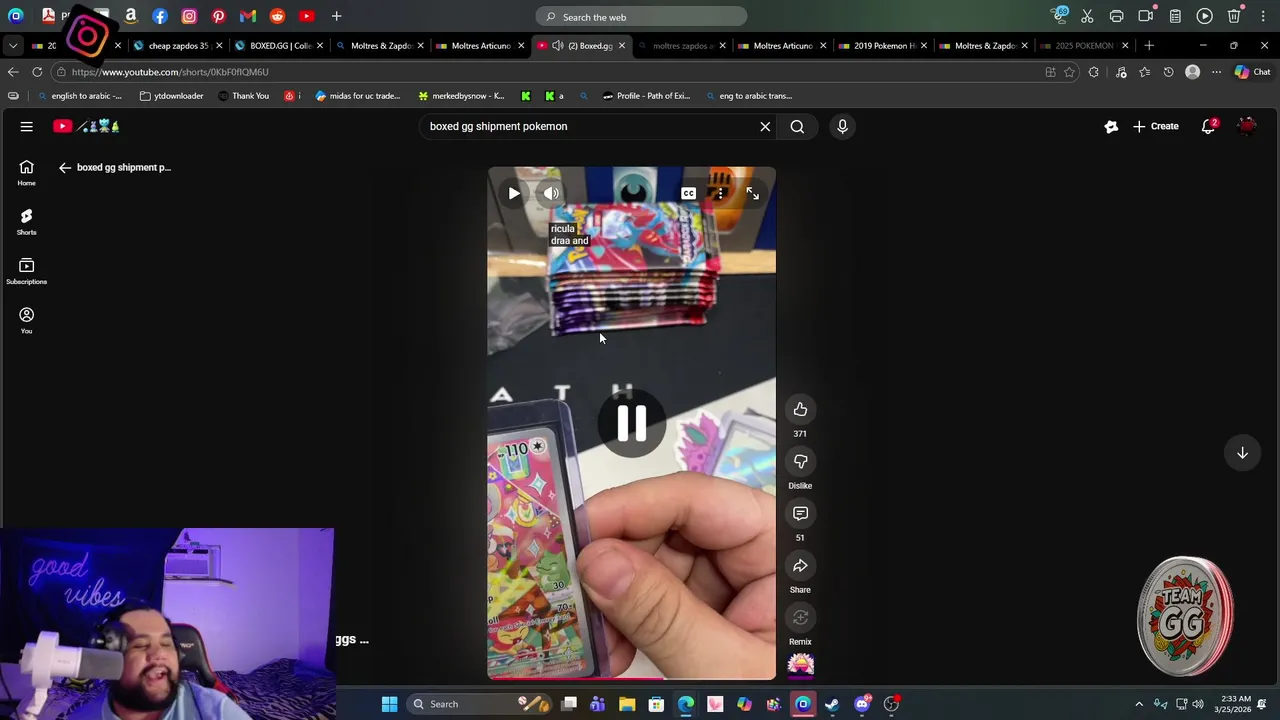Viewport: 1280px width, 720px height.
Task: Expand the tab list chevron at tab strip start
Action: click(x=13, y=45)
